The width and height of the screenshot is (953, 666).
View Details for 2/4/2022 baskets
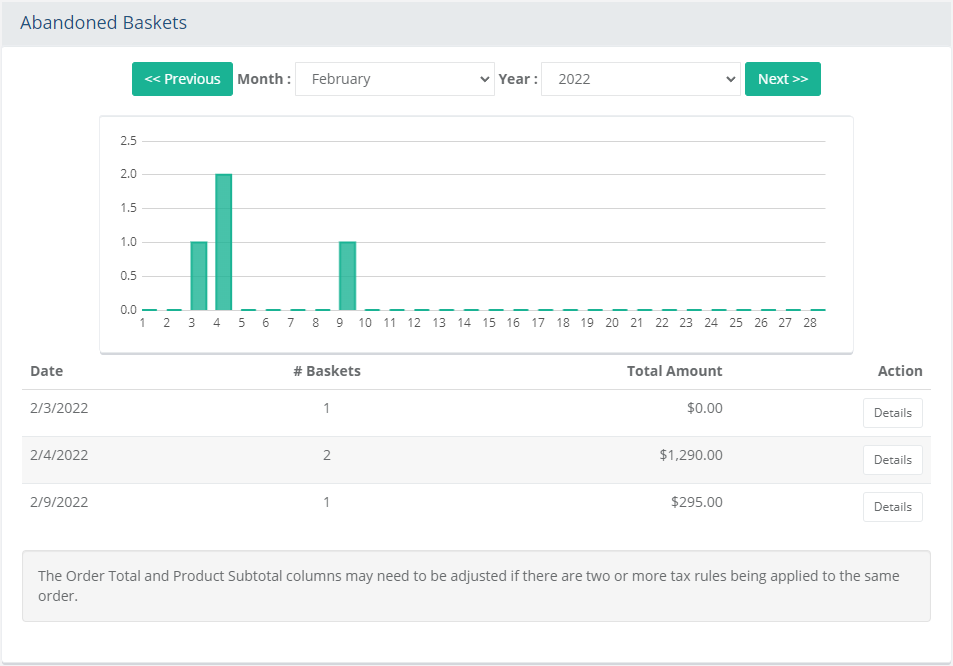[x=892, y=460]
